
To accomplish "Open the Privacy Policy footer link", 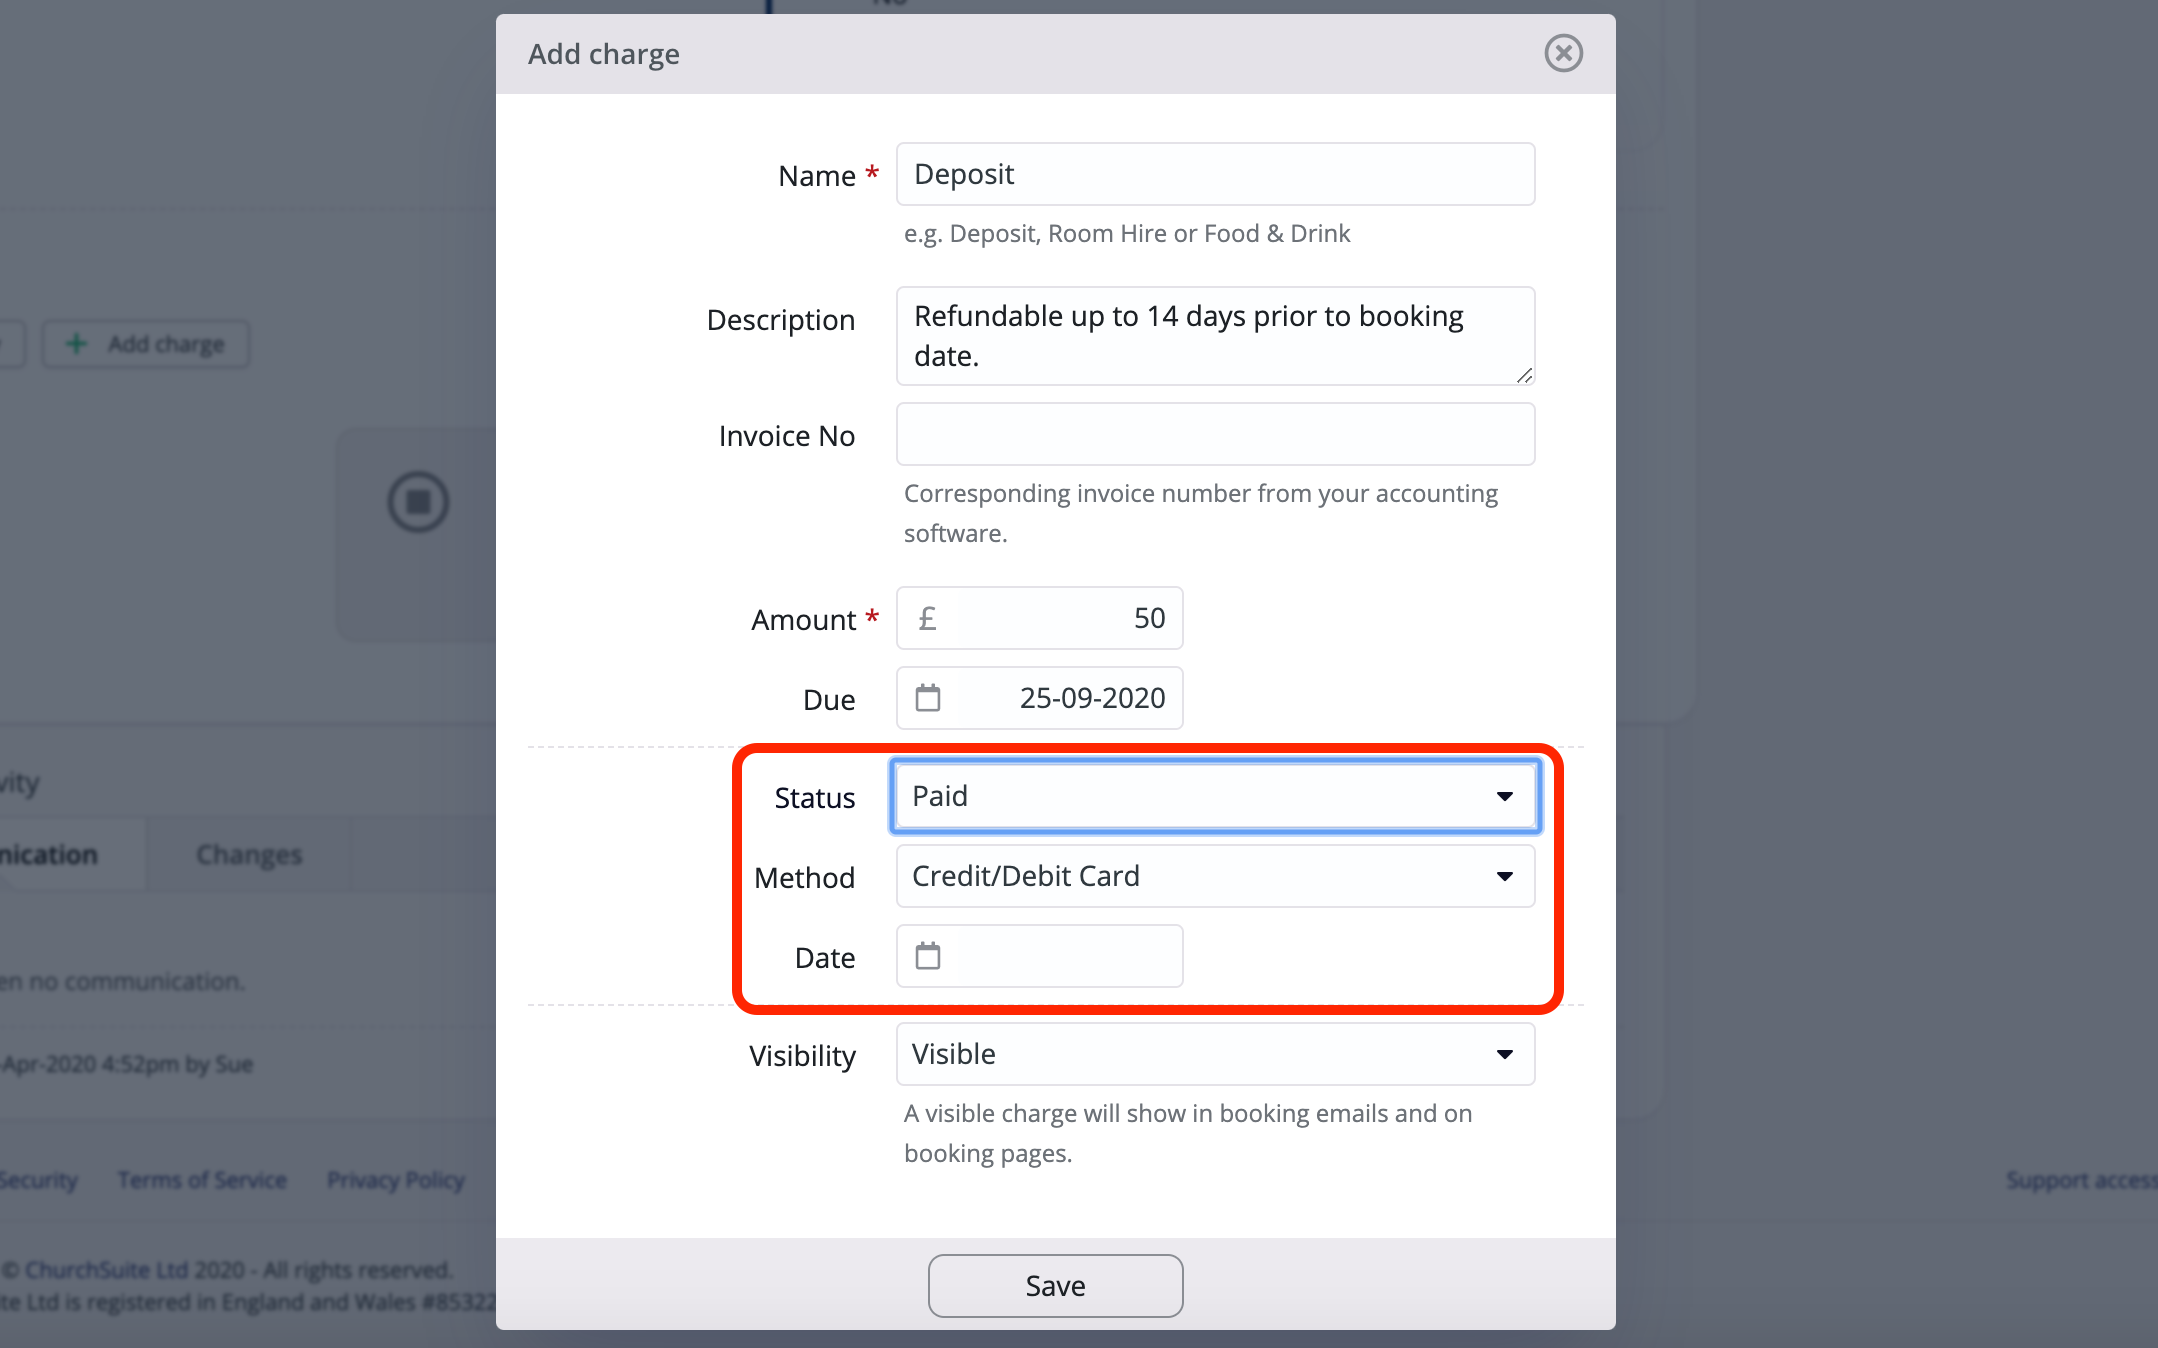I will point(396,1180).
